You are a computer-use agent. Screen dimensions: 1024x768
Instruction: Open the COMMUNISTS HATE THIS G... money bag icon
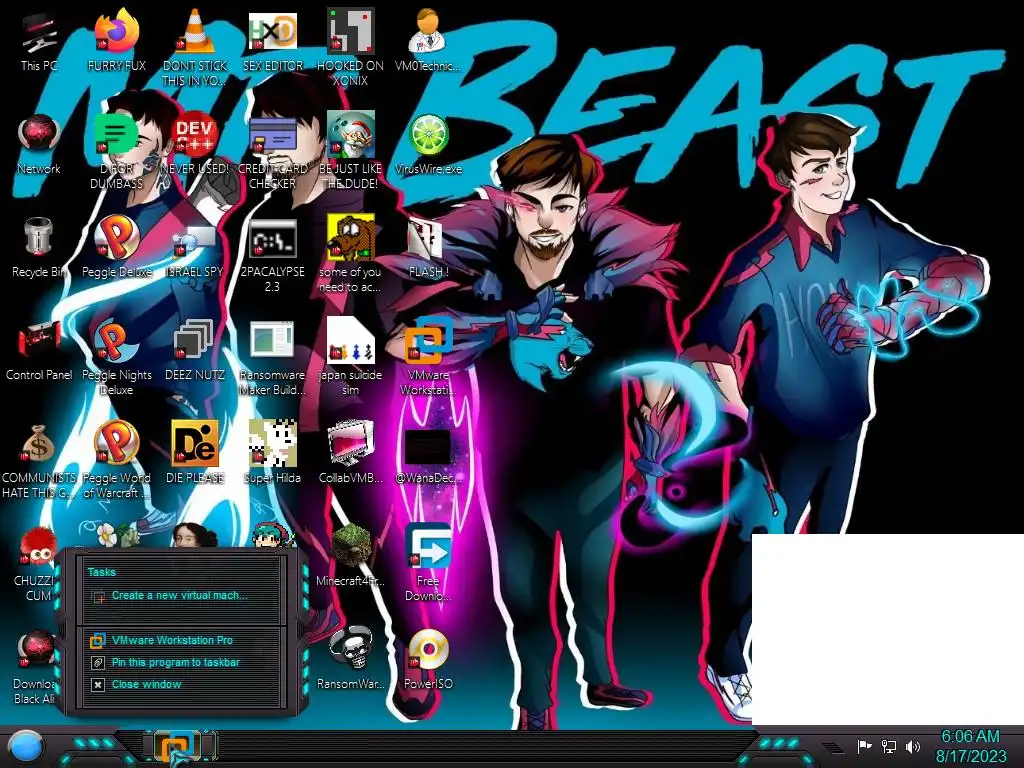pyautogui.click(x=39, y=461)
